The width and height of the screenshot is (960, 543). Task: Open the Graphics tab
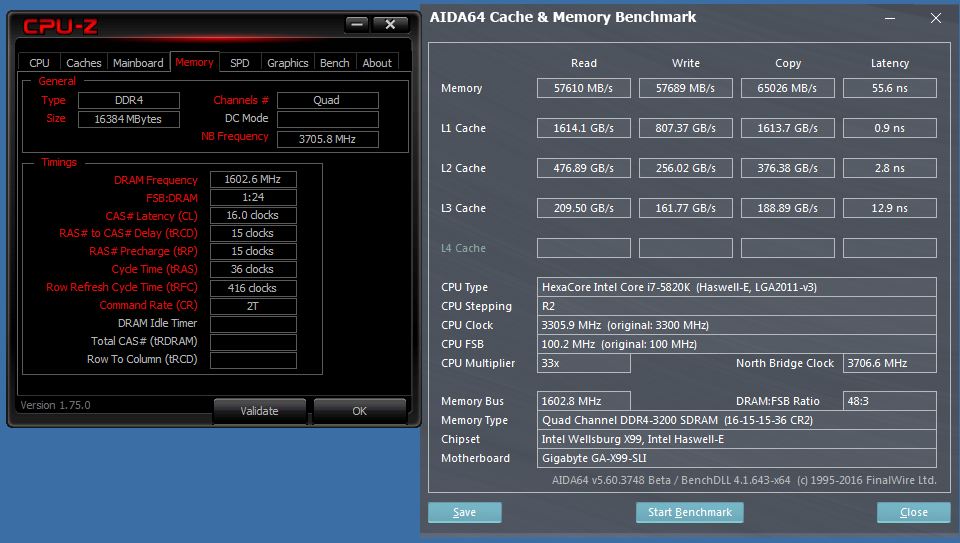[288, 63]
